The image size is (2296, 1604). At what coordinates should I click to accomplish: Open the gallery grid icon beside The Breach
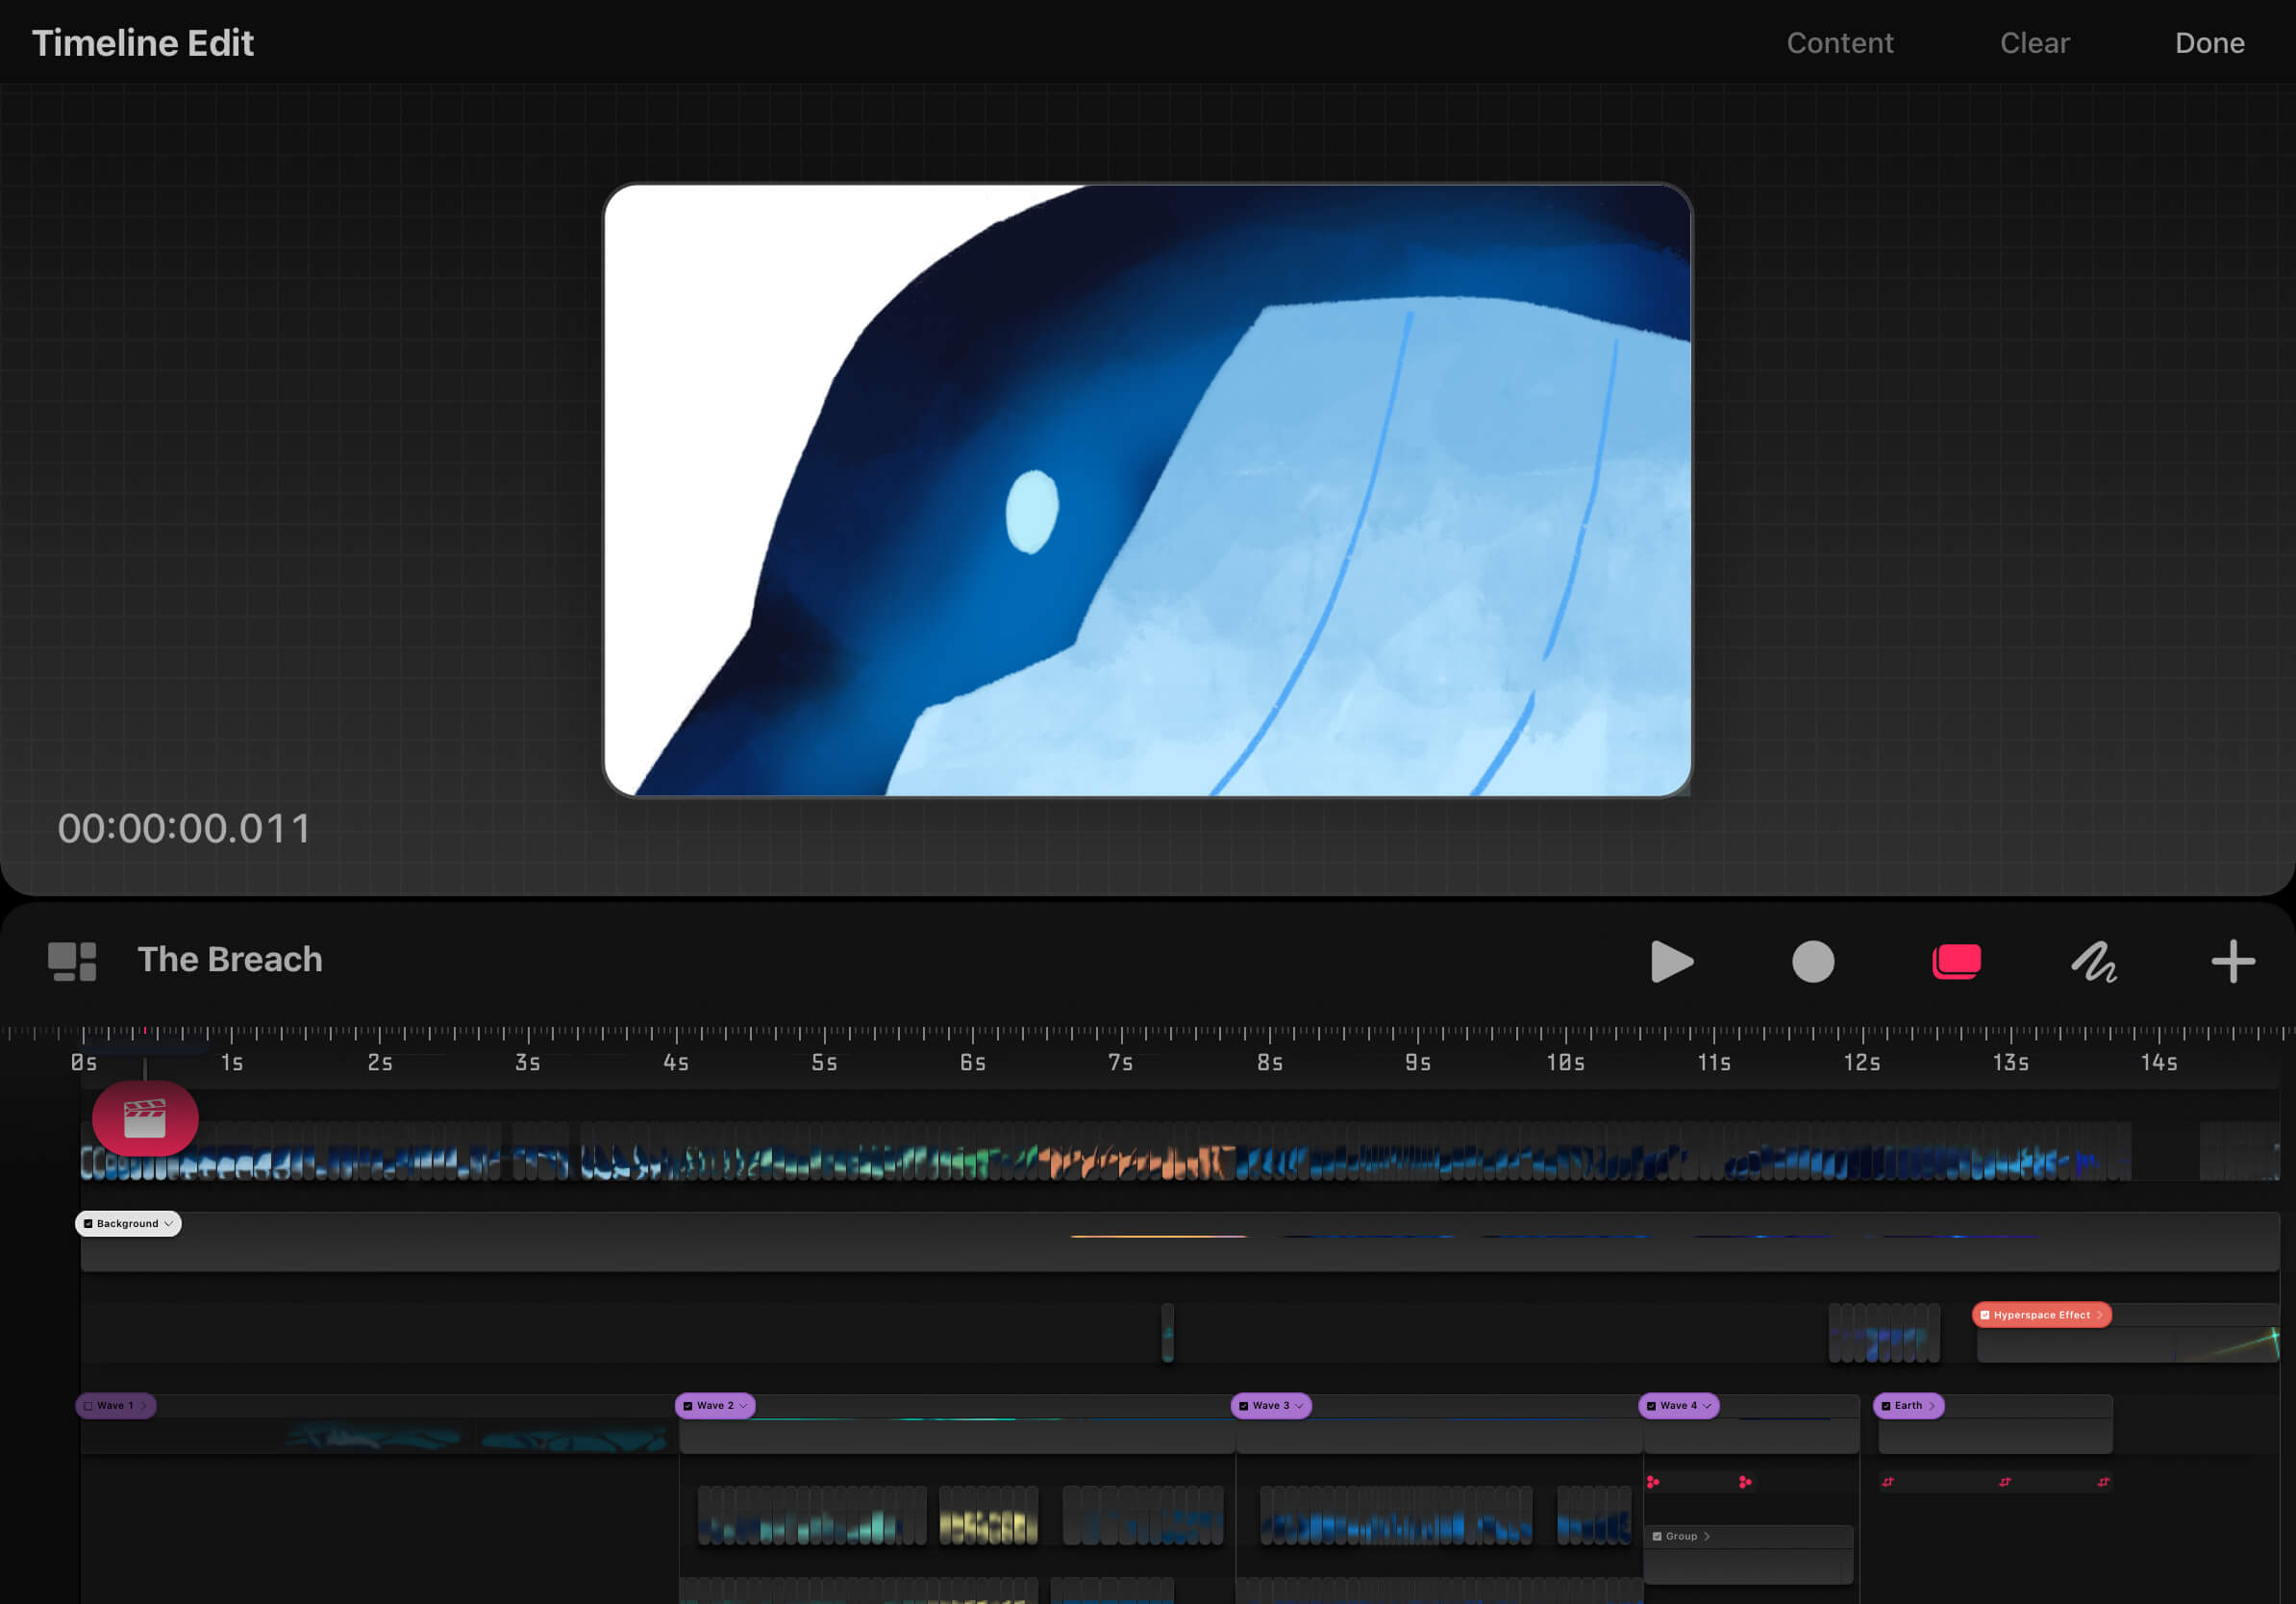(71, 960)
